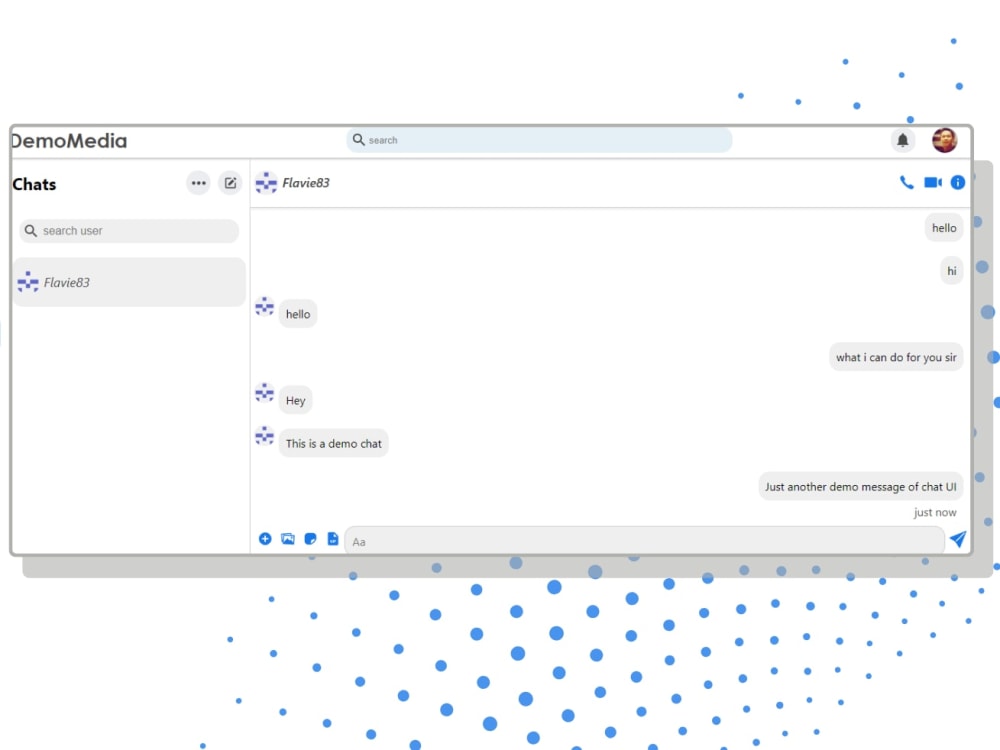
Task: Attach a file with the document icon
Action: (x=333, y=538)
